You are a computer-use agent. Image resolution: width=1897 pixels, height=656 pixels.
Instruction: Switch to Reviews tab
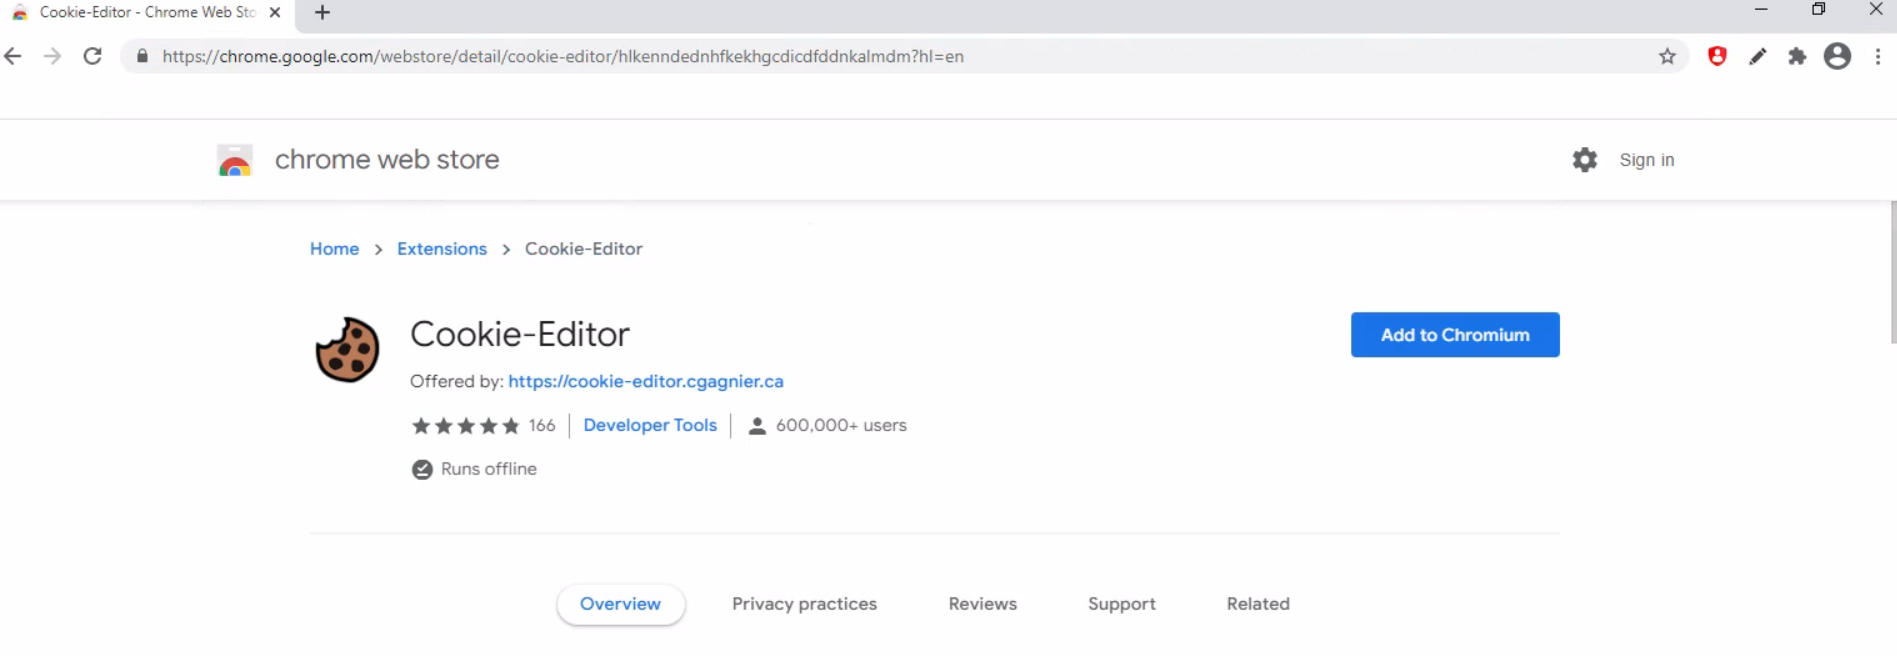pyautogui.click(x=982, y=604)
